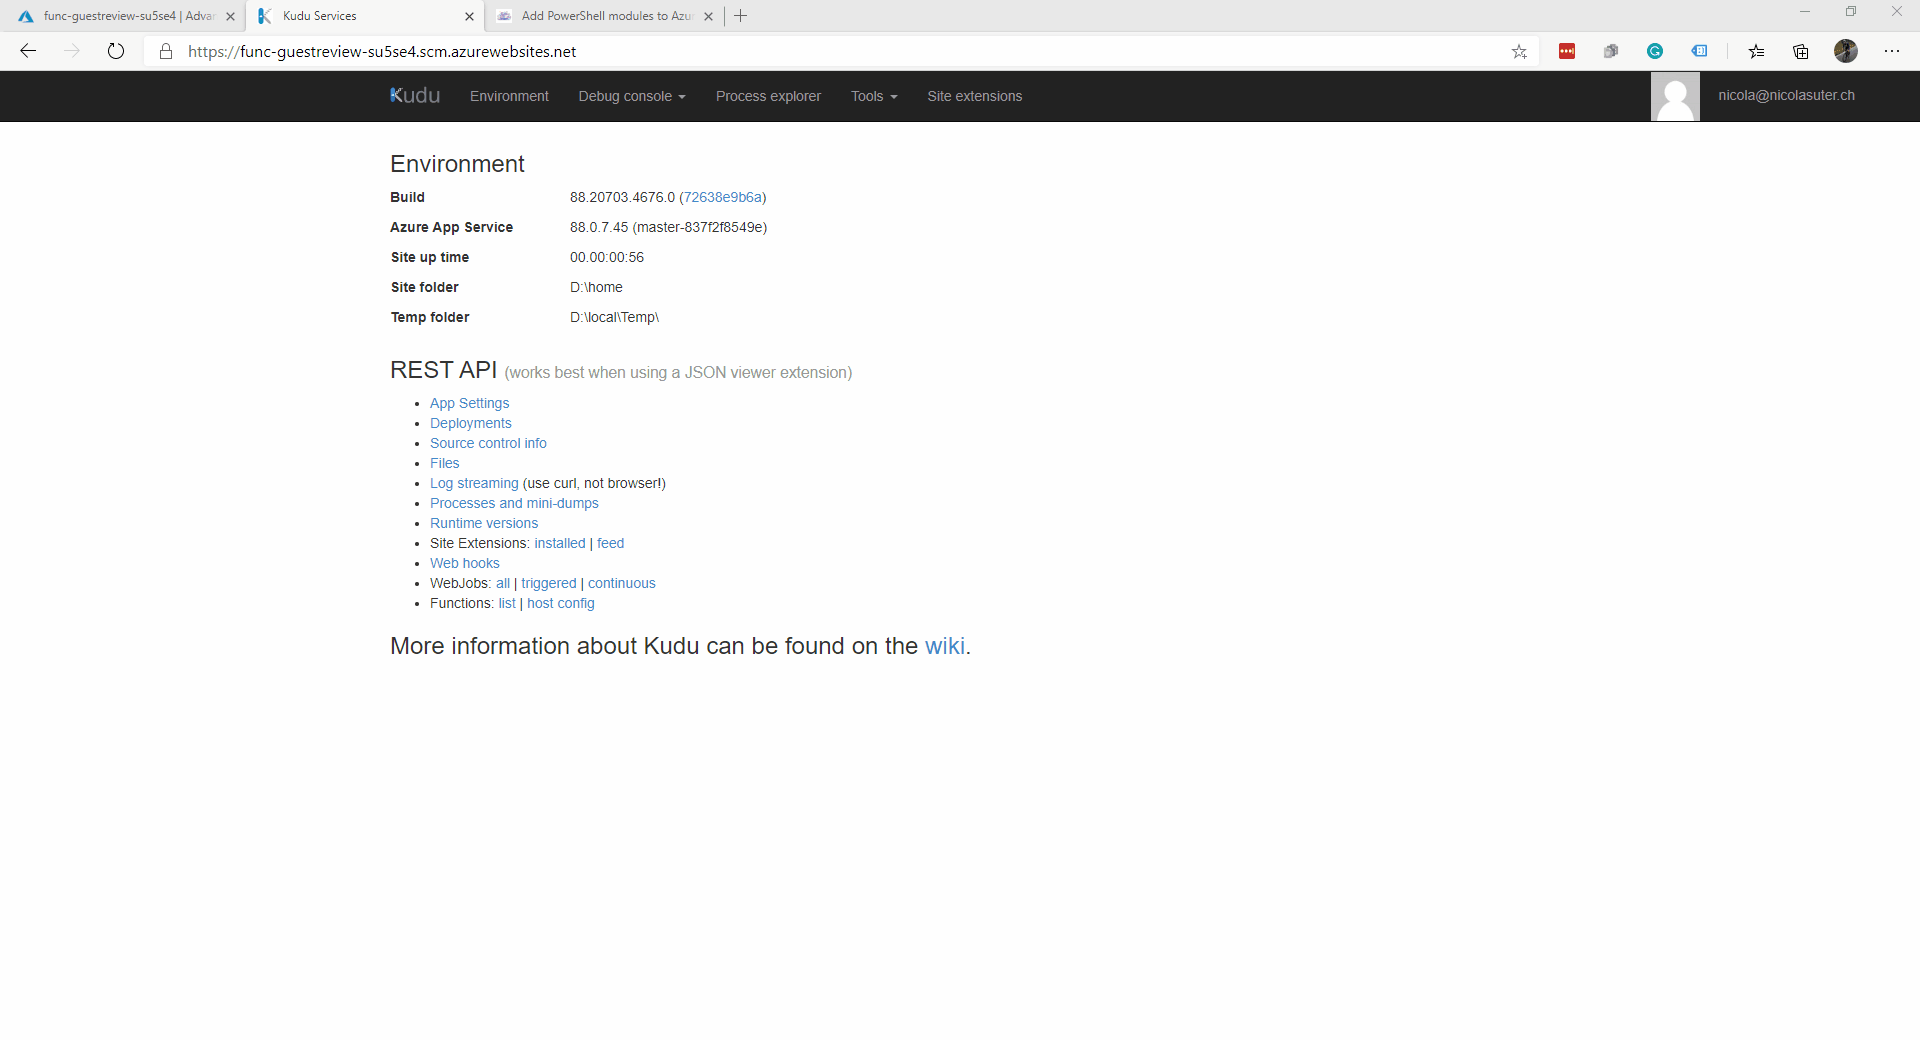
Task: Refresh the current page
Action: [x=116, y=51]
